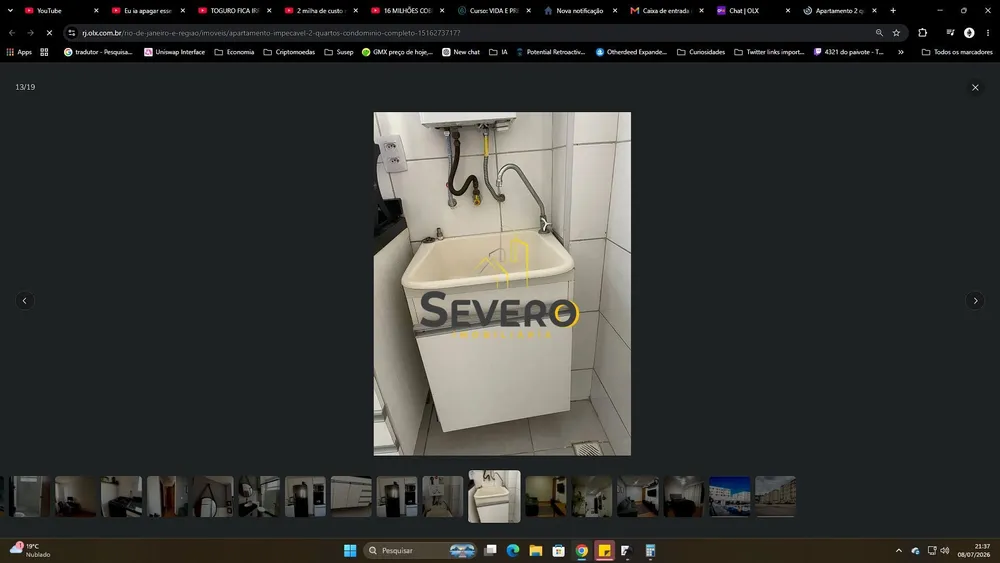Open the 'Uniswap Interface' bookmark
1000x563 pixels.
click(174, 52)
